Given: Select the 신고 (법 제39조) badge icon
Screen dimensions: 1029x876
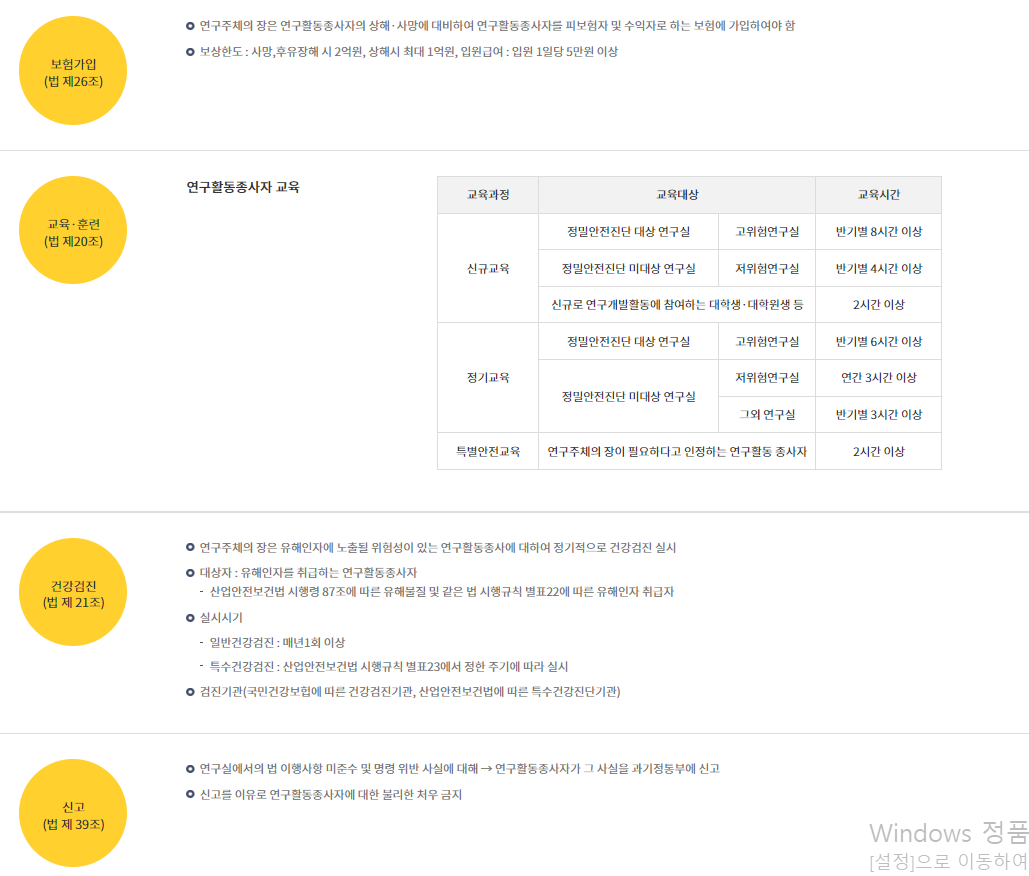Looking at the screenshot, I should coord(72,814).
